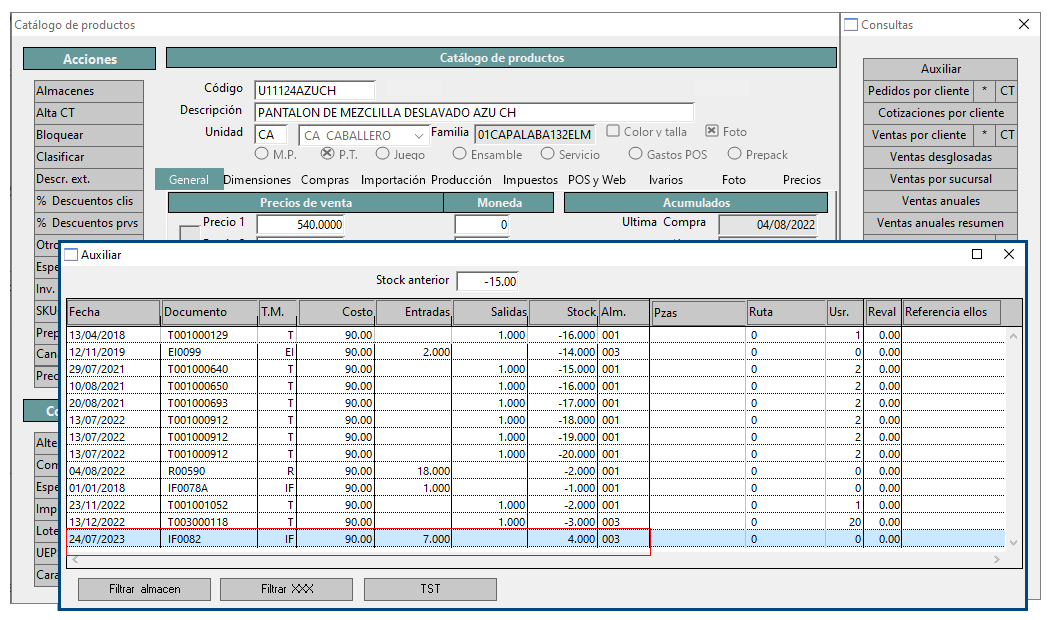
Task: Select the Ensamble radio option
Action: (459, 154)
